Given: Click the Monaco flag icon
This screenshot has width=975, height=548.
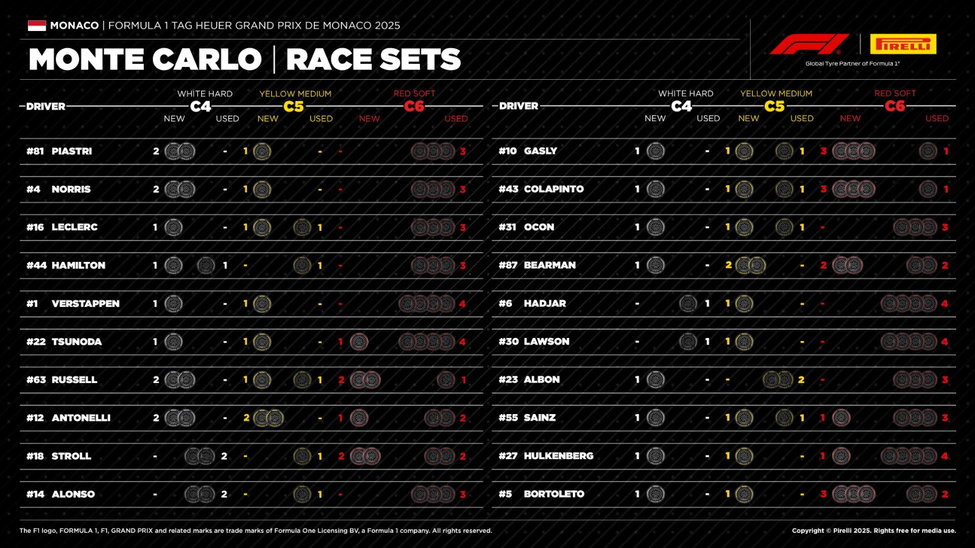Looking at the screenshot, I should pyautogui.click(x=37, y=24).
